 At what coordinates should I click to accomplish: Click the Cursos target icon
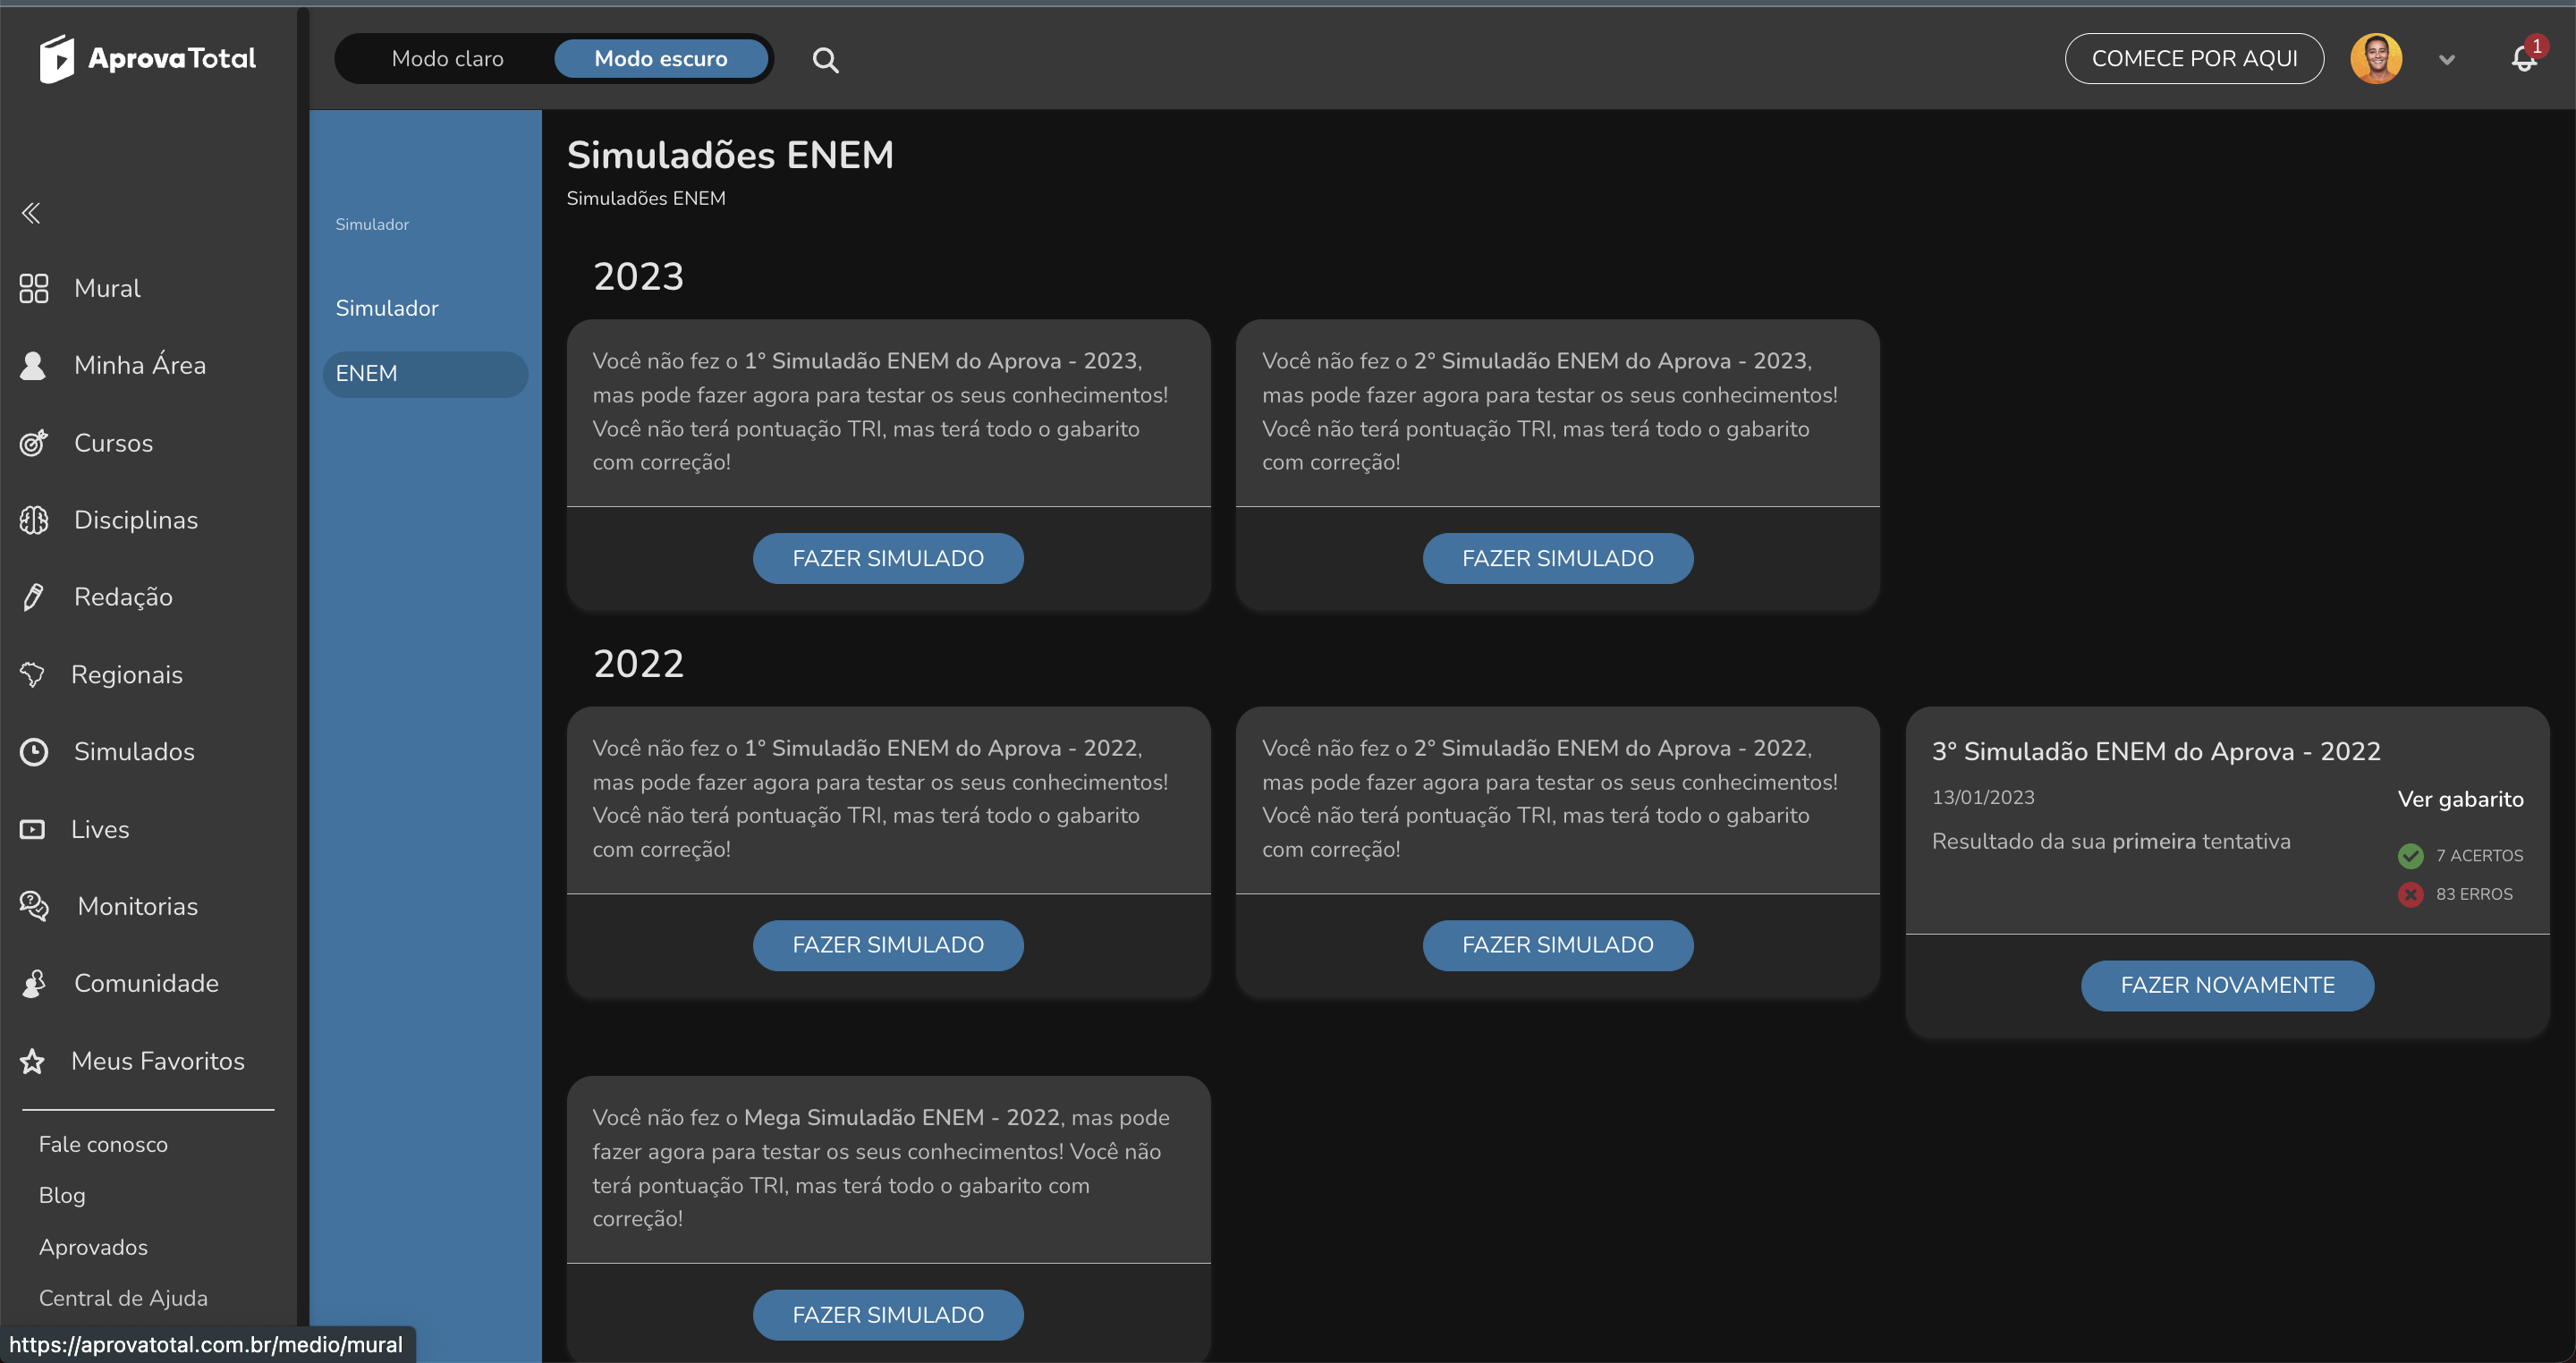click(x=34, y=443)
